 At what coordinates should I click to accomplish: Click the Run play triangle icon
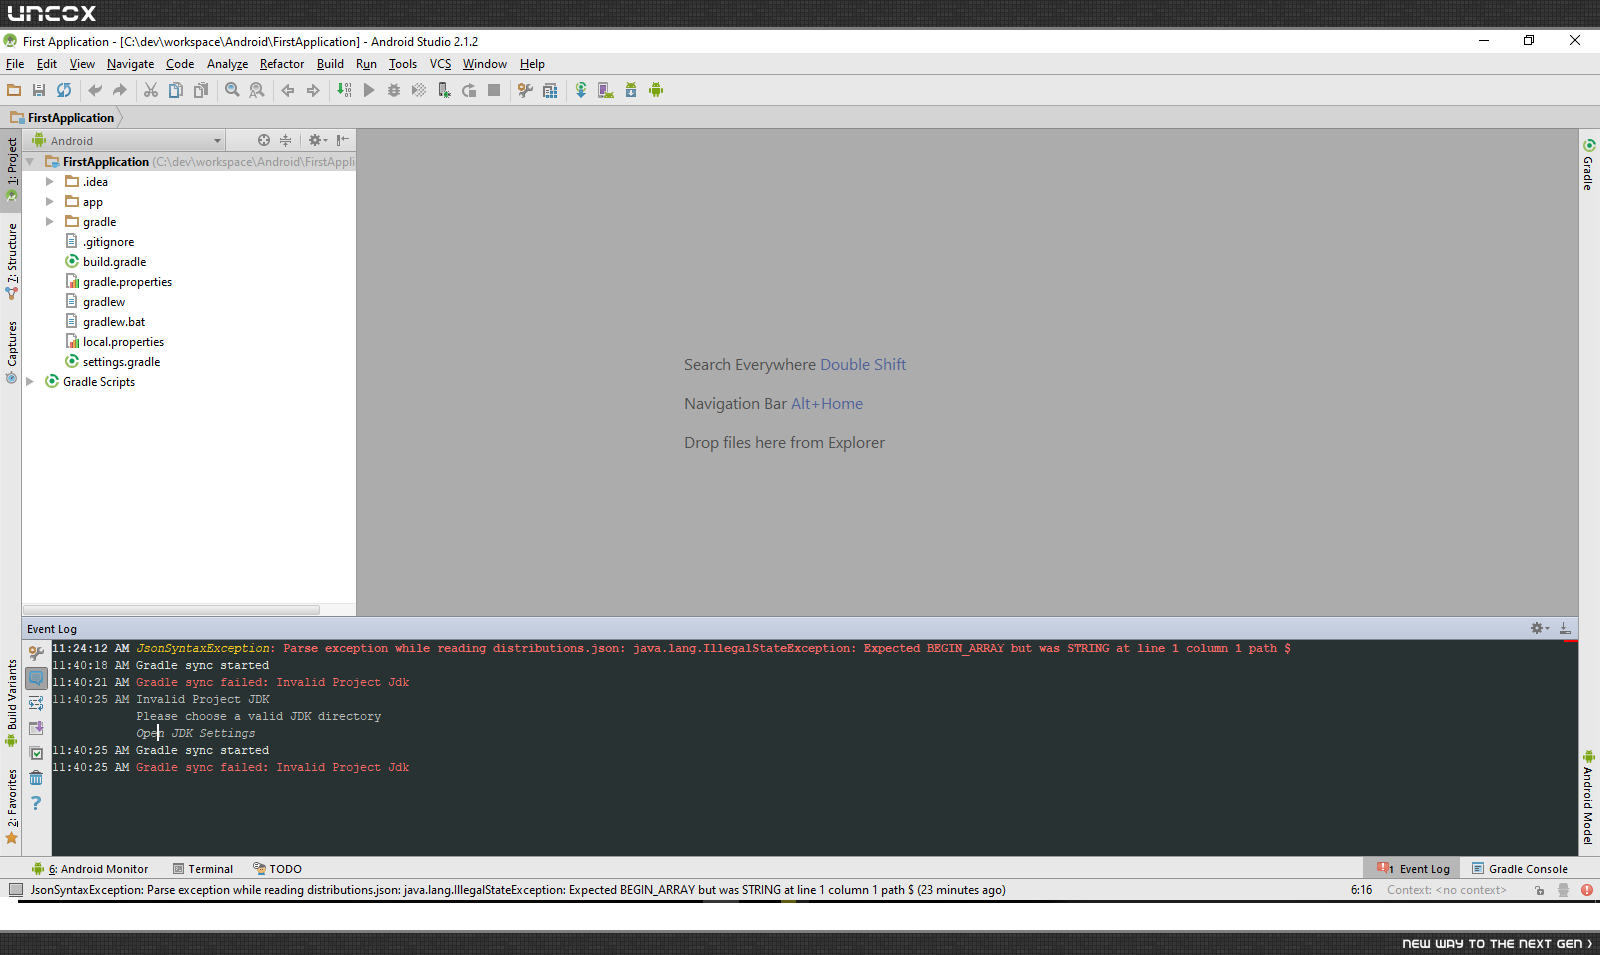(x=369, y=90)
